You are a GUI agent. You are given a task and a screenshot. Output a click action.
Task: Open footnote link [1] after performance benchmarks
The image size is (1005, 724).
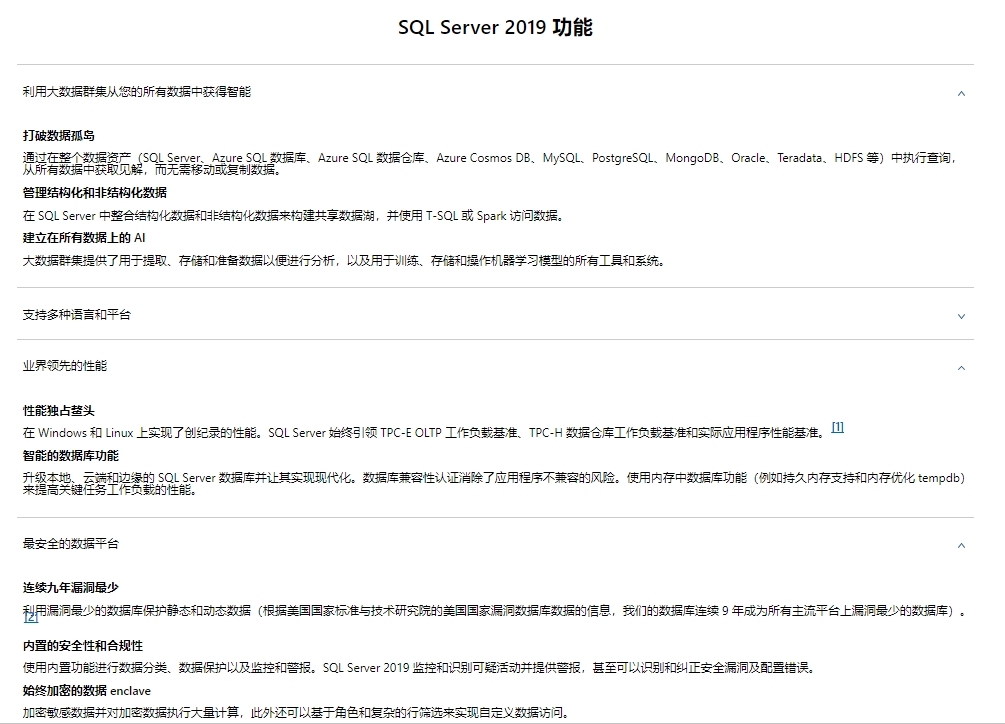pyautogui.click(x=838, y=427)
